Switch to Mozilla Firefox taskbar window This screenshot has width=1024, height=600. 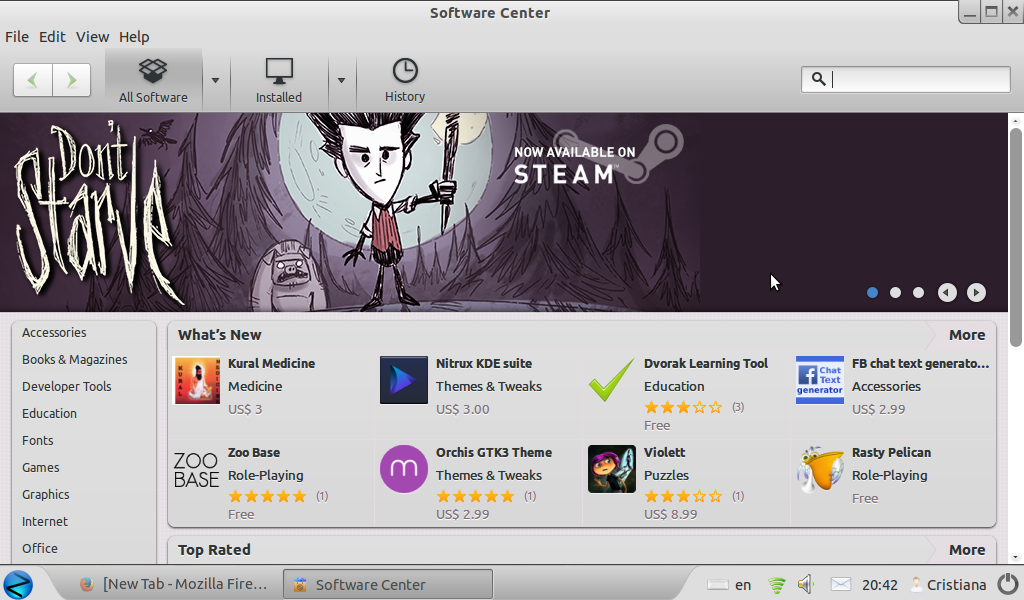pyautogui.click(x=173, y=584)
